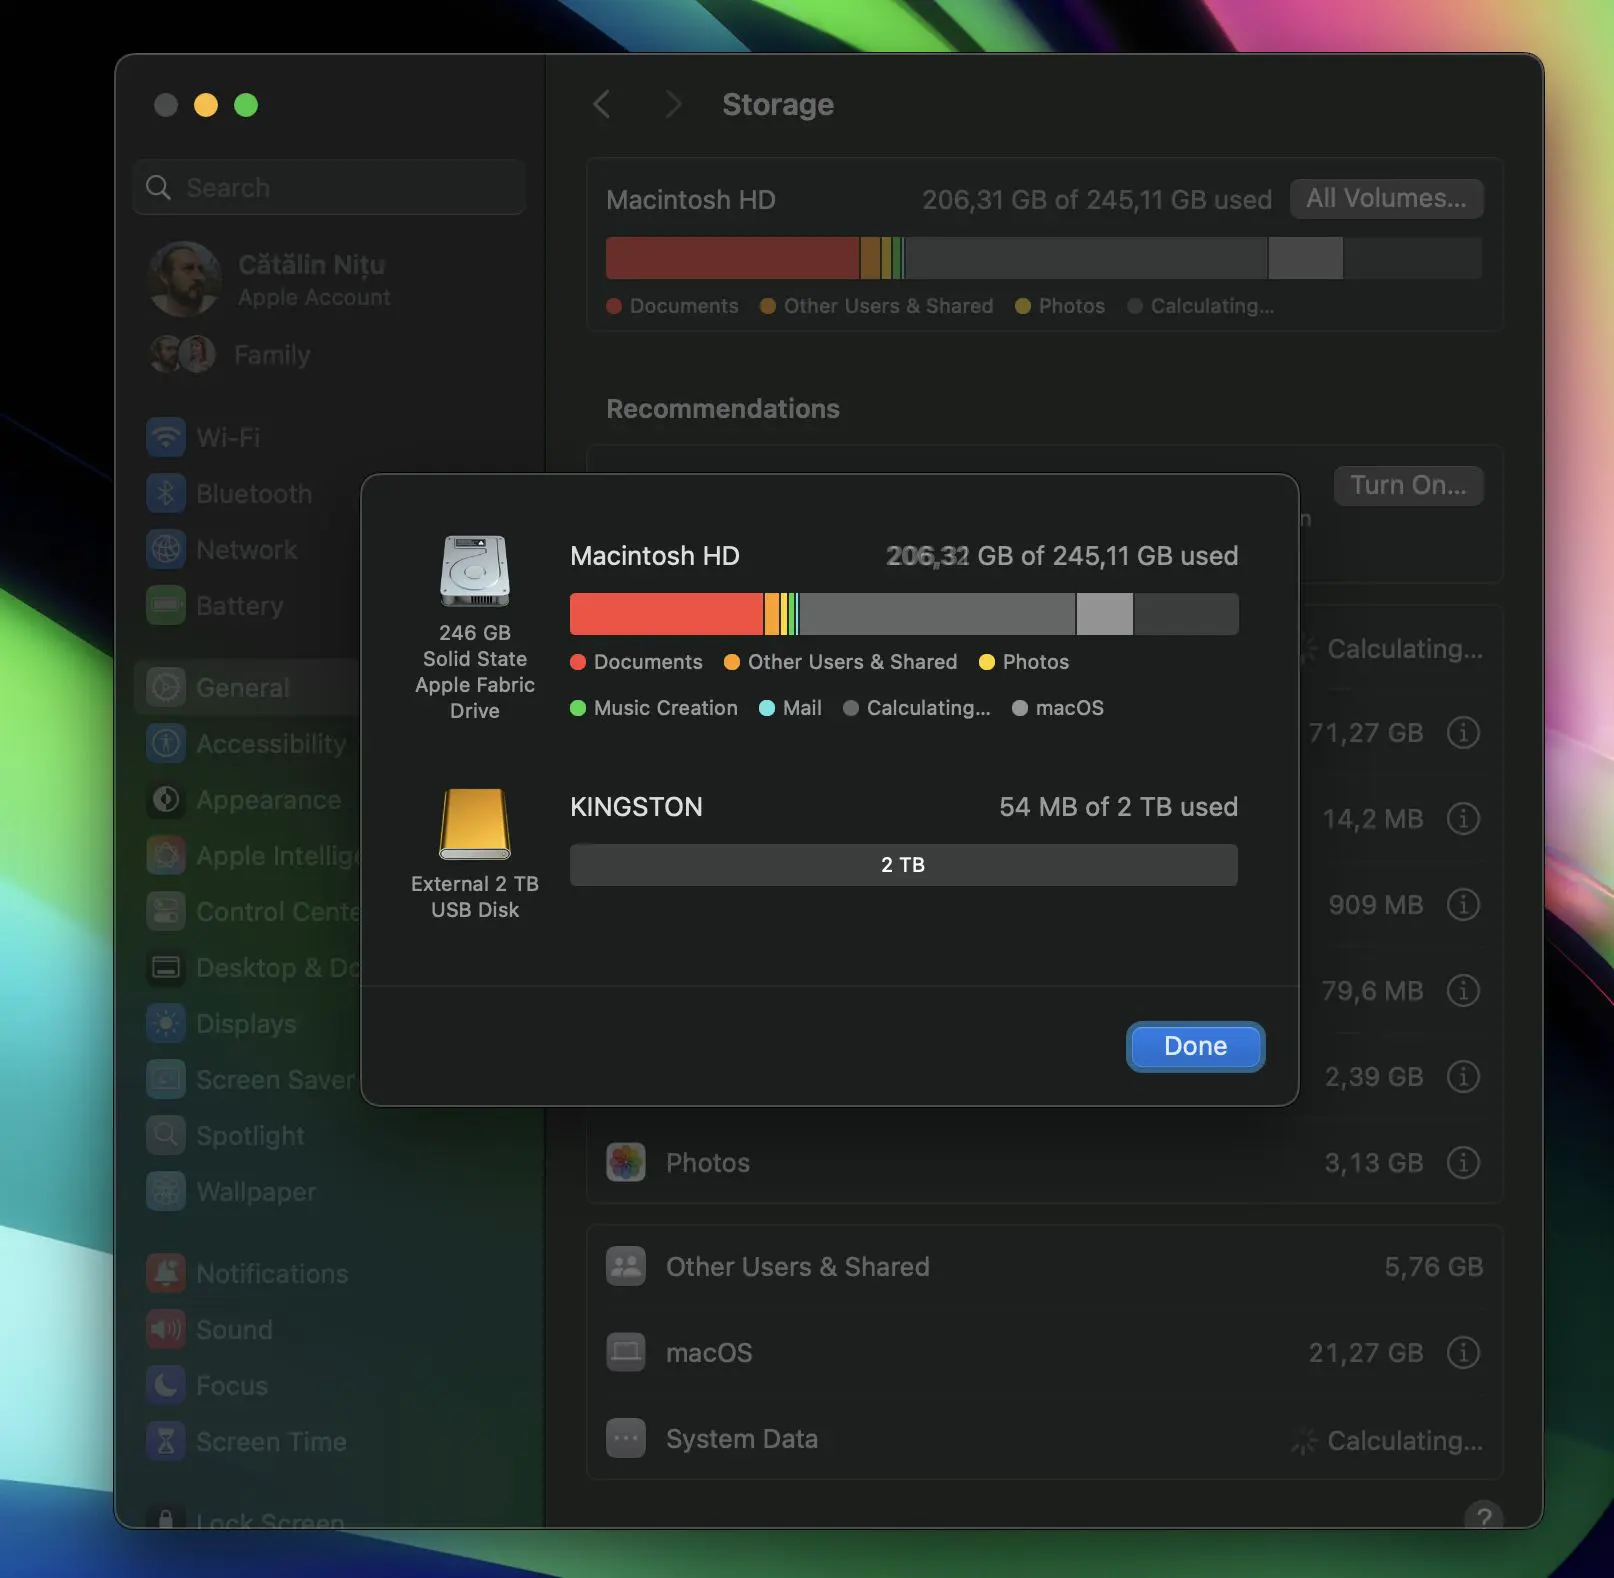Click Done in the volumes dialog
This screenshot has width=1614, height=1578.
coord(1195,1046)
